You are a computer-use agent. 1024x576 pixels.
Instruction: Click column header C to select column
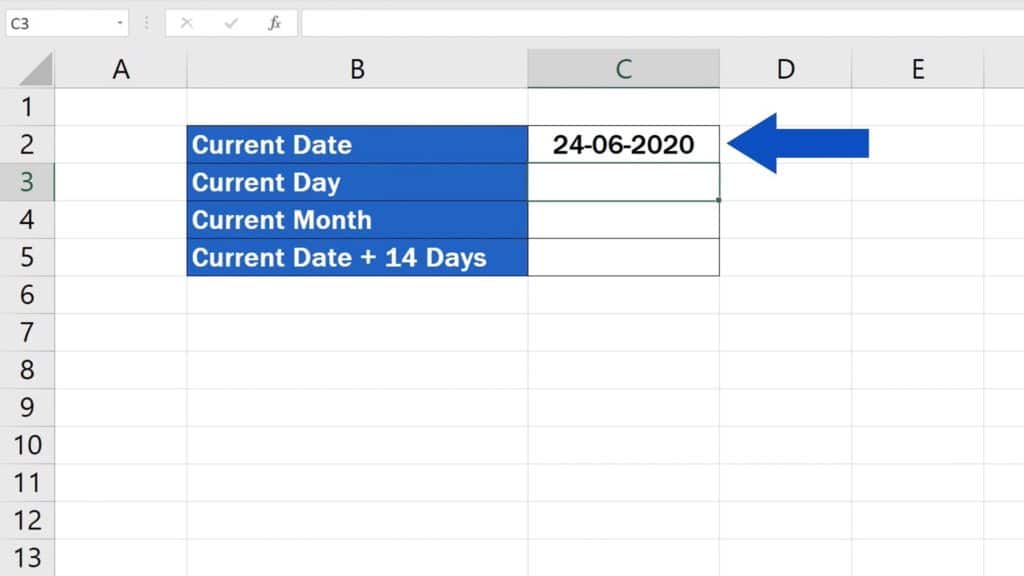622,69
